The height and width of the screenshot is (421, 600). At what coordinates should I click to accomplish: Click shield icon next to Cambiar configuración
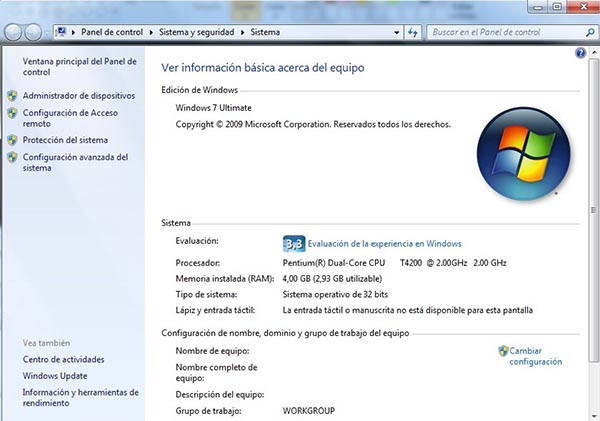coord(503,351)
